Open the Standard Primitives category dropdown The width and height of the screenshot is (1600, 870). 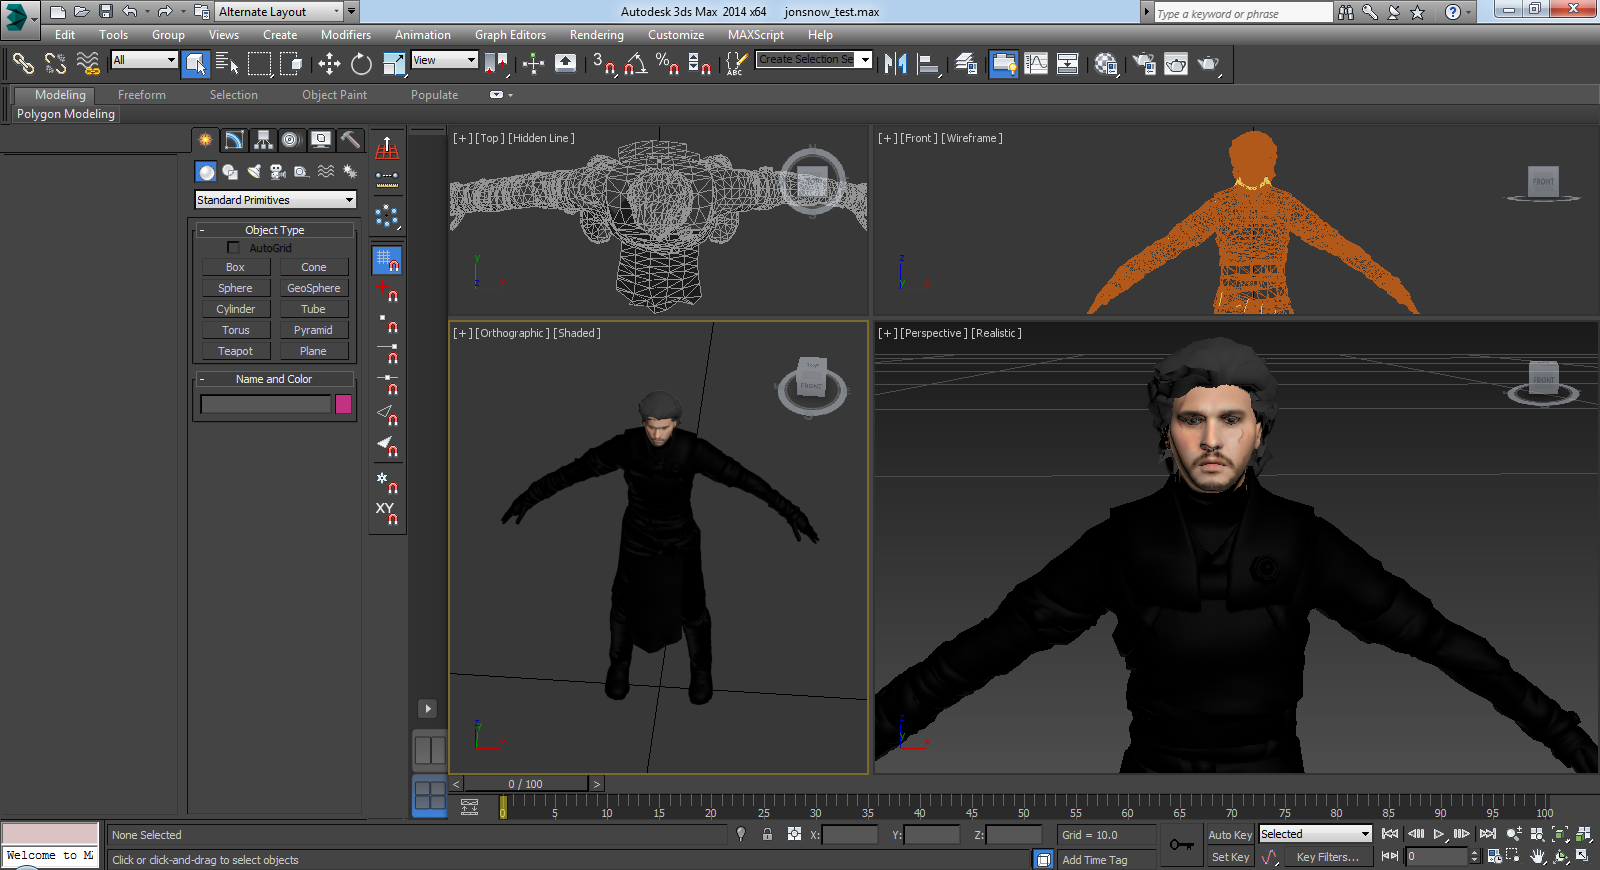pyautogui.click(x=275, y=200)
